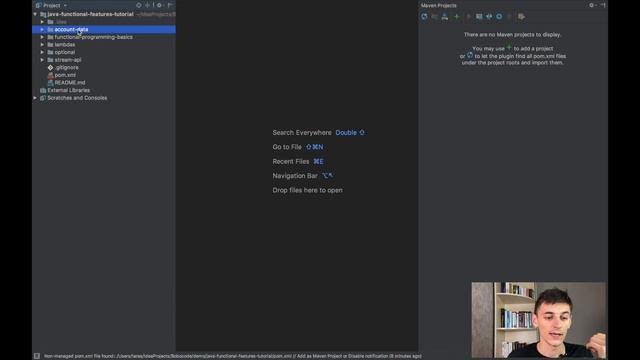
Task: Click the presenter webcam thumbnail
Action: point(539,320)
